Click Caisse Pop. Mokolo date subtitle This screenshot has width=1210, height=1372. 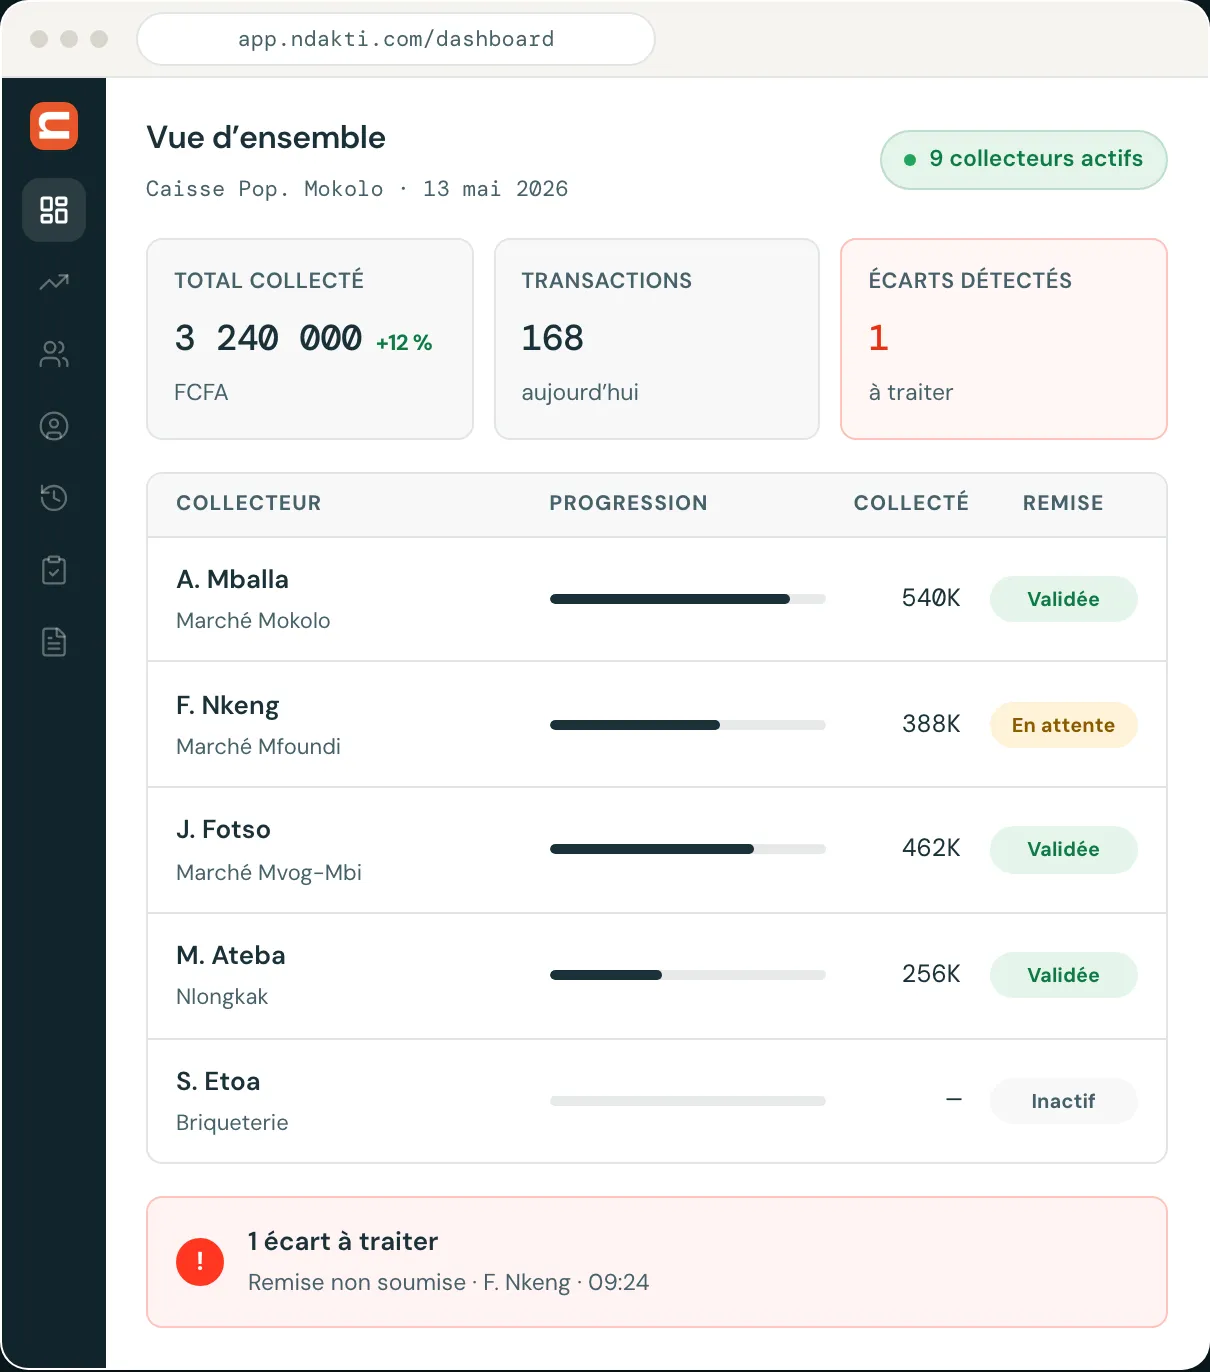(357, 189)
